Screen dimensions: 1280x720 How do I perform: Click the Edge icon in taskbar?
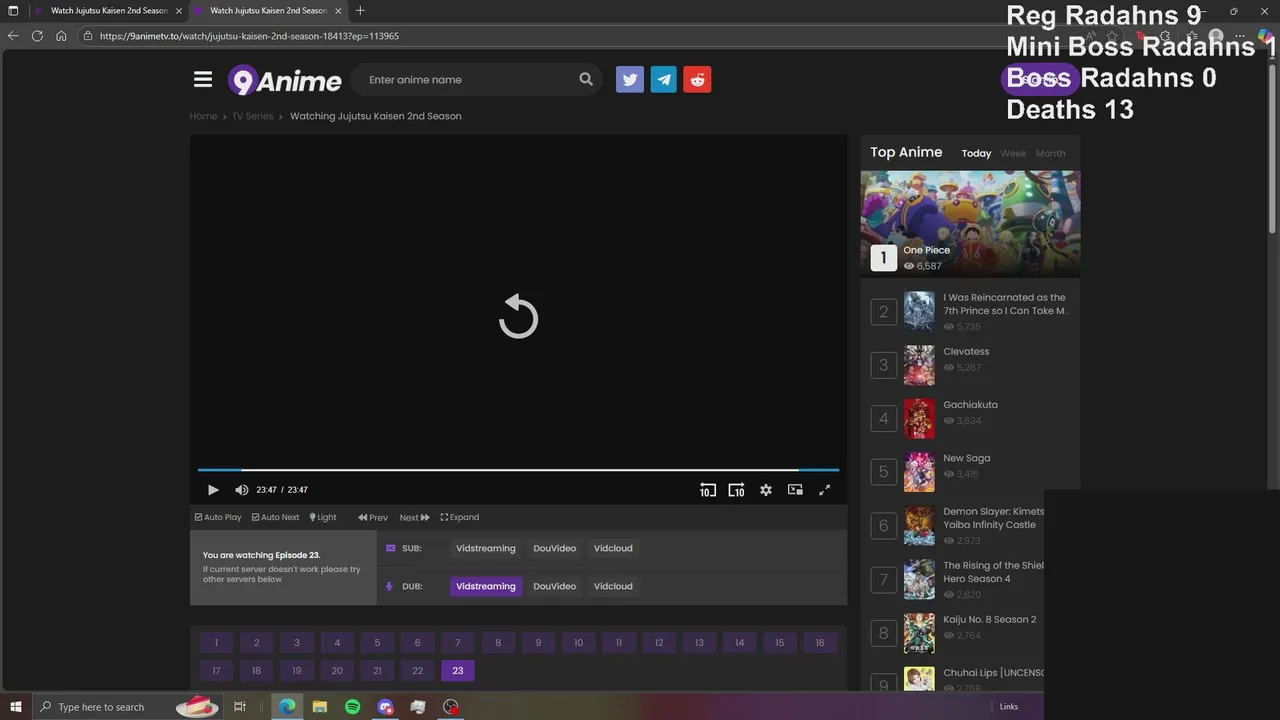point(287,707)
